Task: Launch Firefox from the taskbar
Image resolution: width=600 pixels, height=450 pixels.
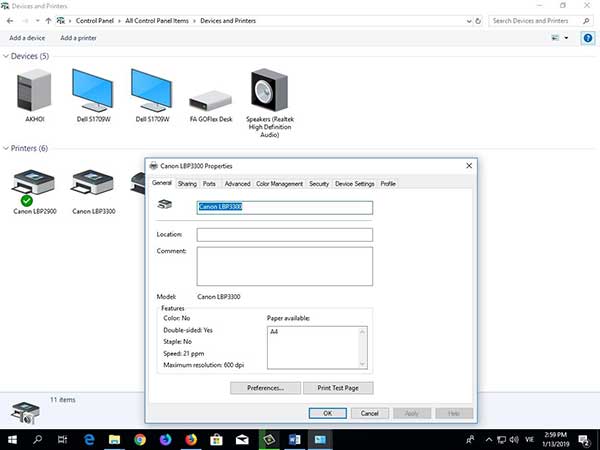Action: pos(191,439)
